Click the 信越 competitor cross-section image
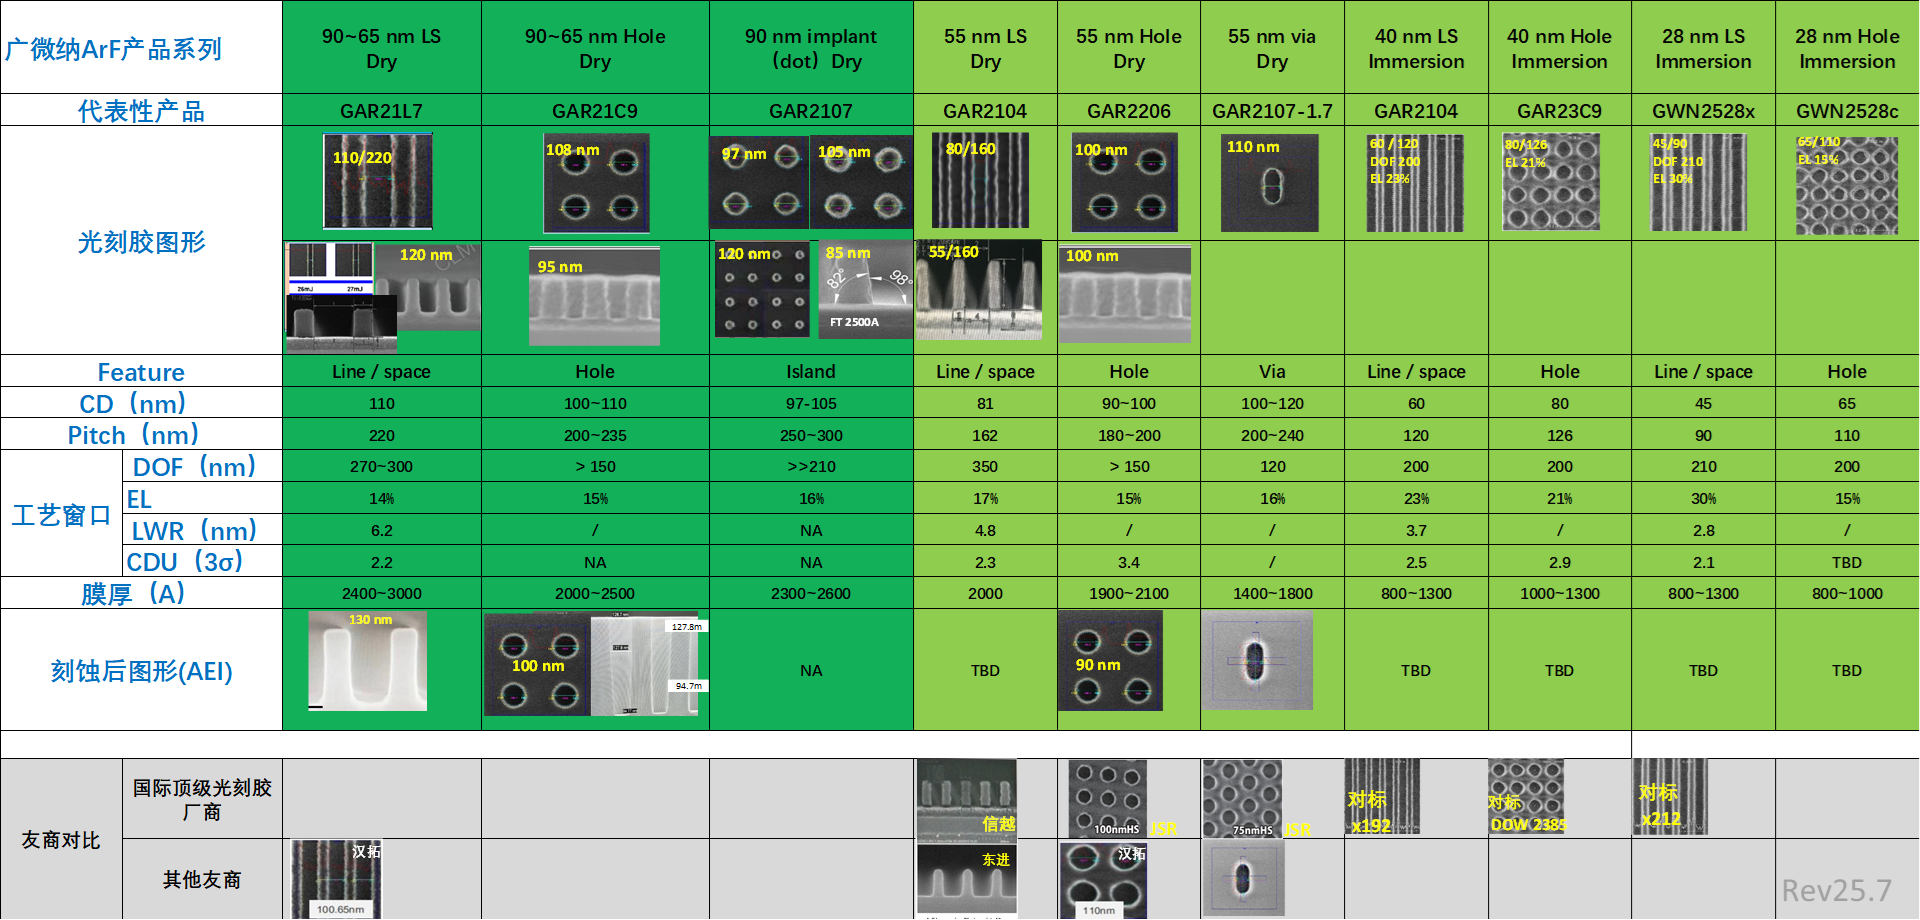Screen dimensions: 1920x920 pos(967,799)
